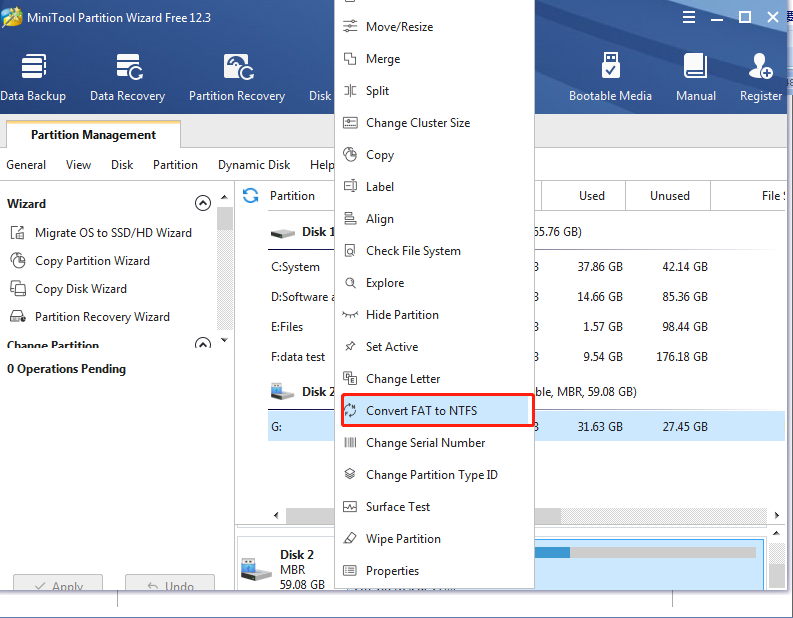The width and height of the screenshot is (793, 618).
Task: Click Convert FAT to NTFS
Action: pyautogui.click(x=437, y=410)
